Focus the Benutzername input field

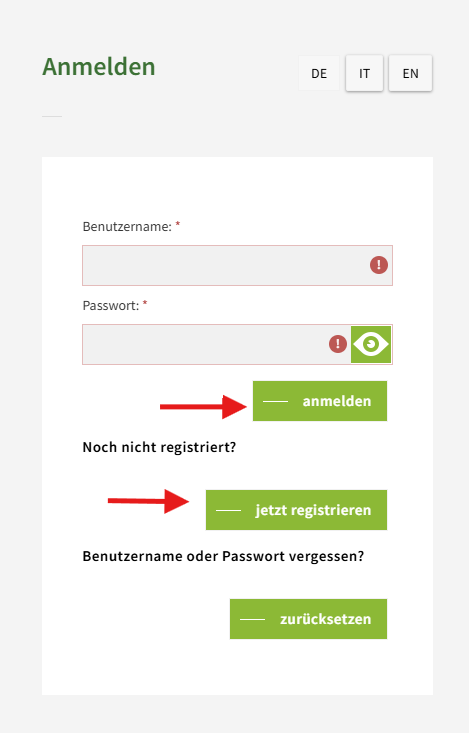point(238,265)
